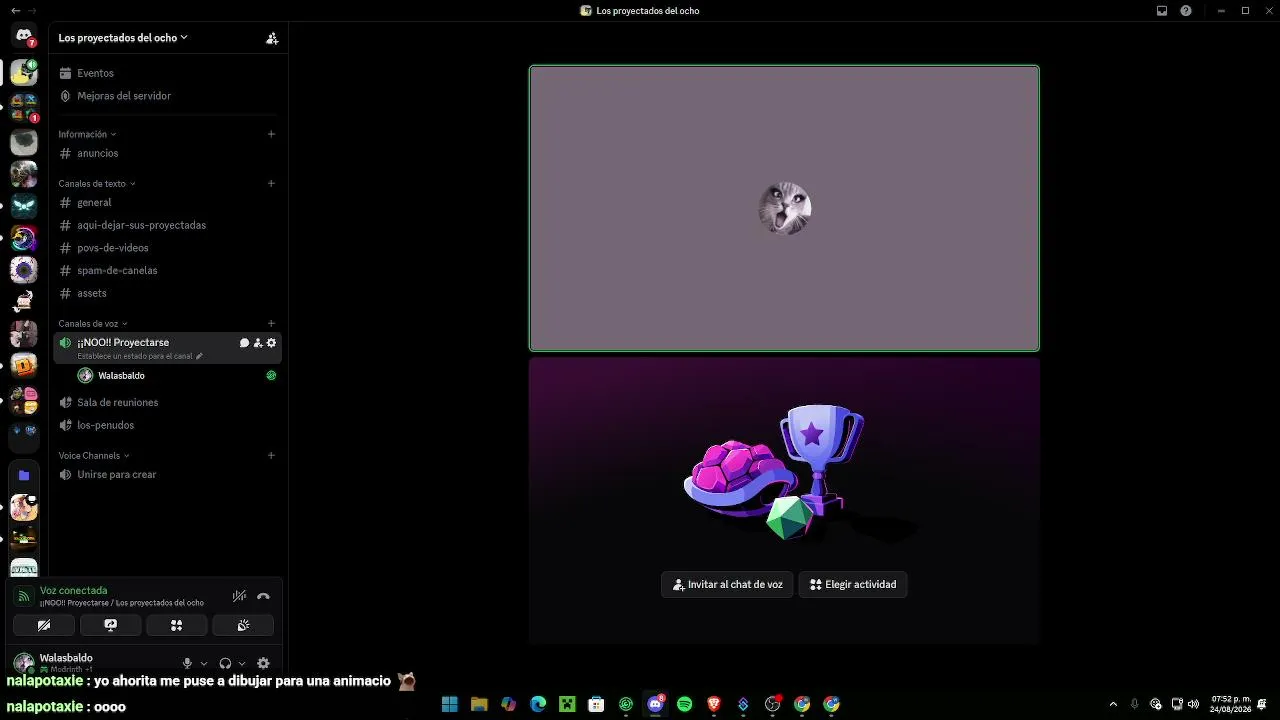1280x720 pixels.
Task: Open chat for ¡¡NOO!! Proyectarse voice channel
Action: click(x=244, y=343)
